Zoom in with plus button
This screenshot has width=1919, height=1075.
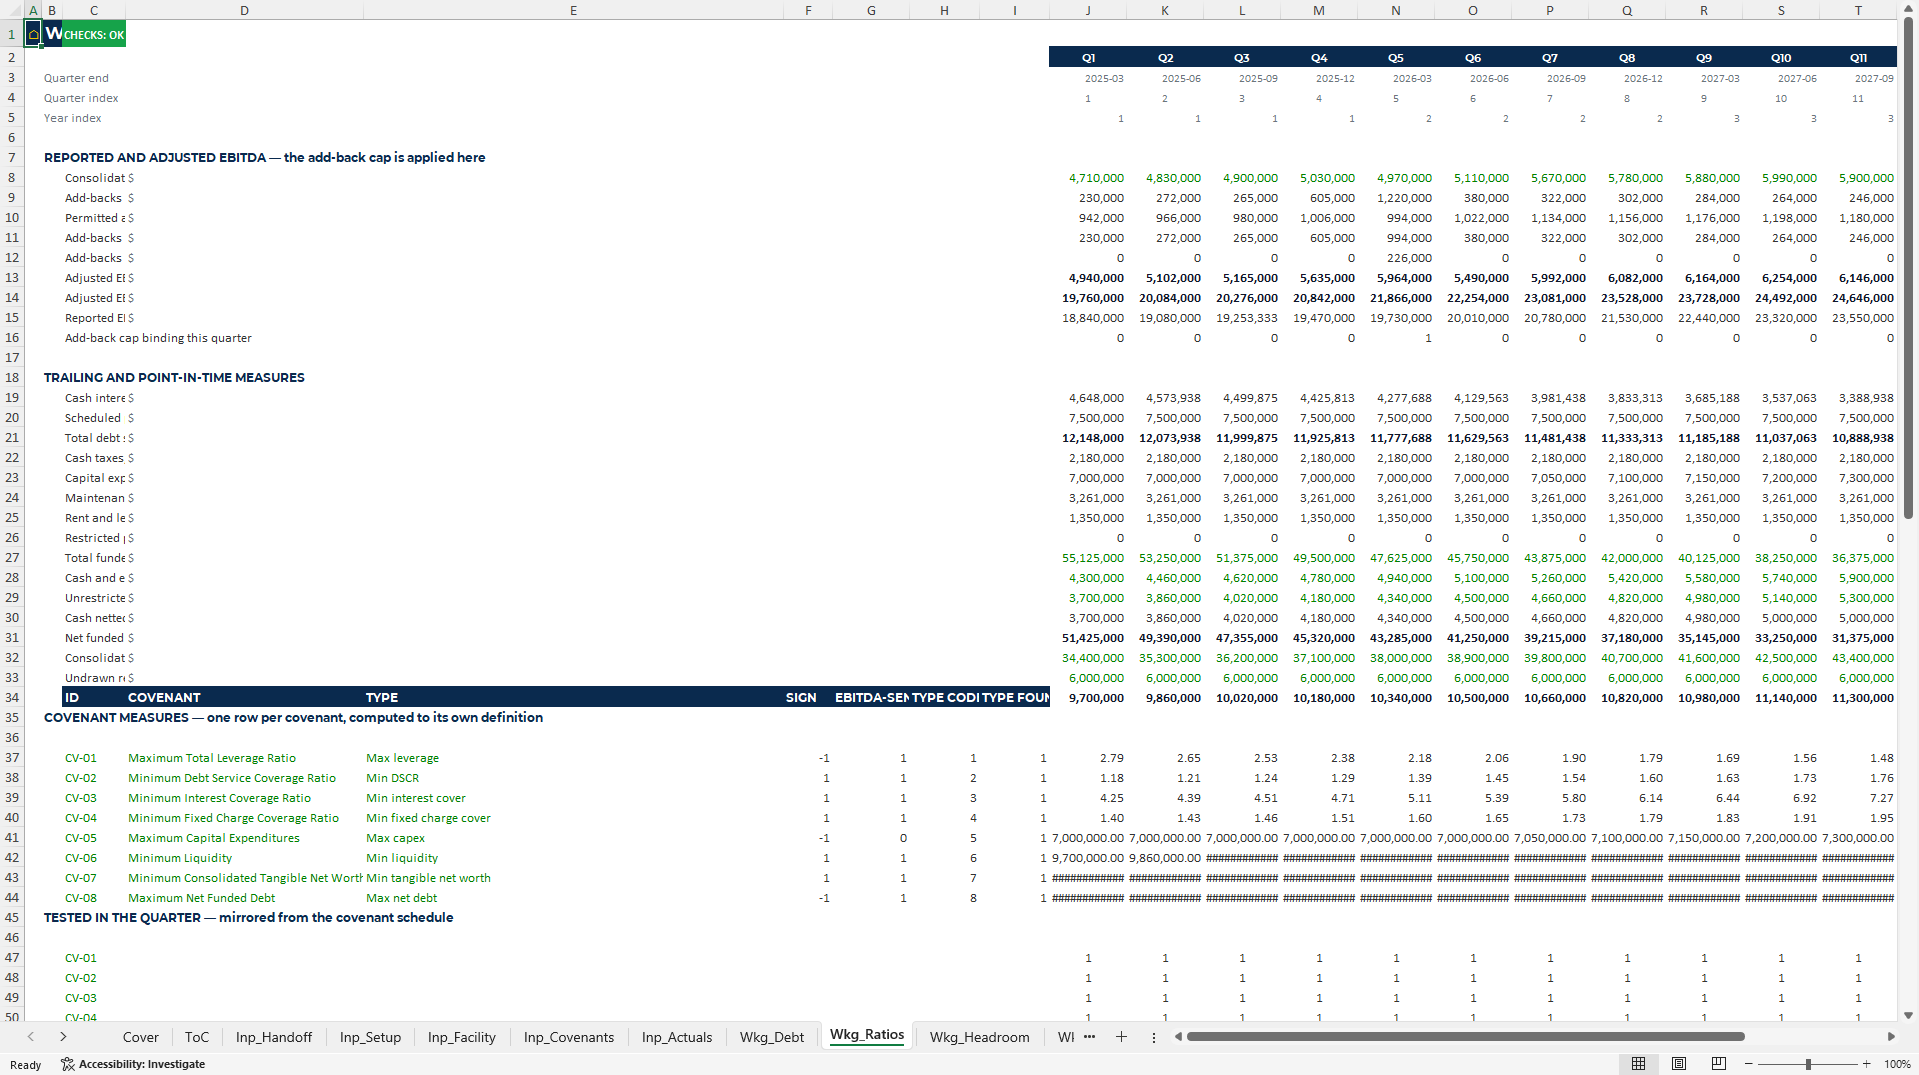coord(1866,1064)
